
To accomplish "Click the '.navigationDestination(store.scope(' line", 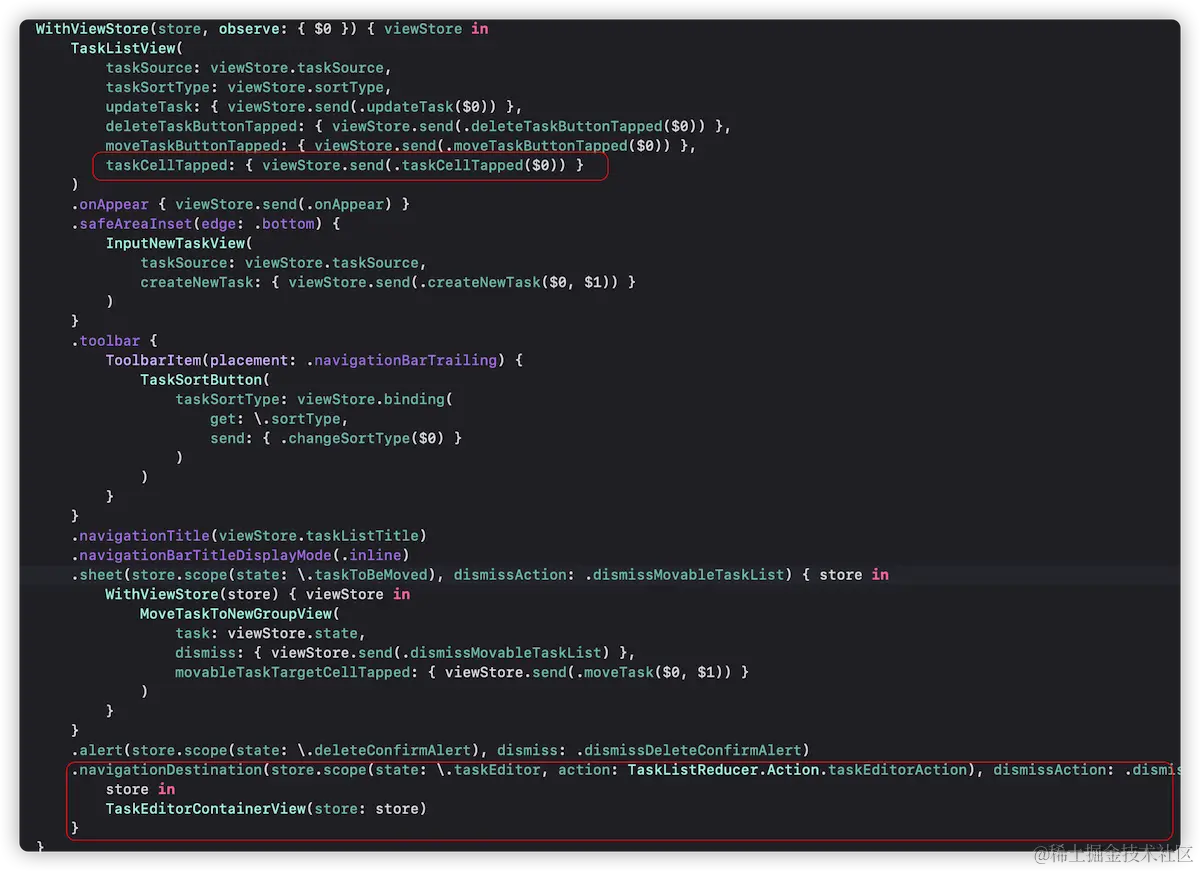I will click(x=625, y=770).
